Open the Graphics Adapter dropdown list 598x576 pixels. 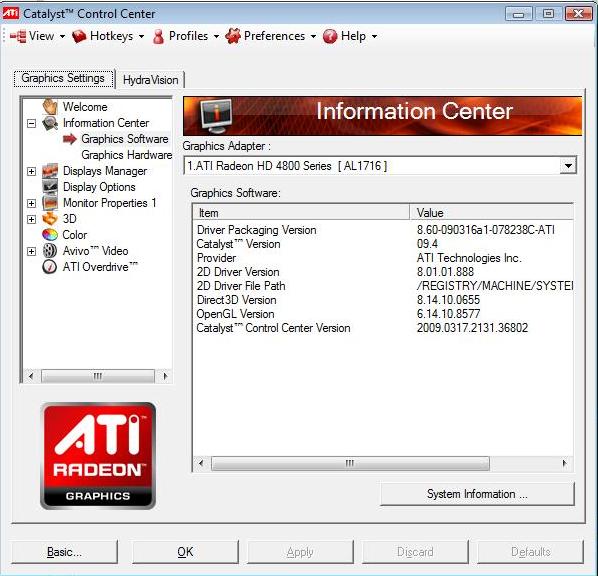(x=568, y=166)
